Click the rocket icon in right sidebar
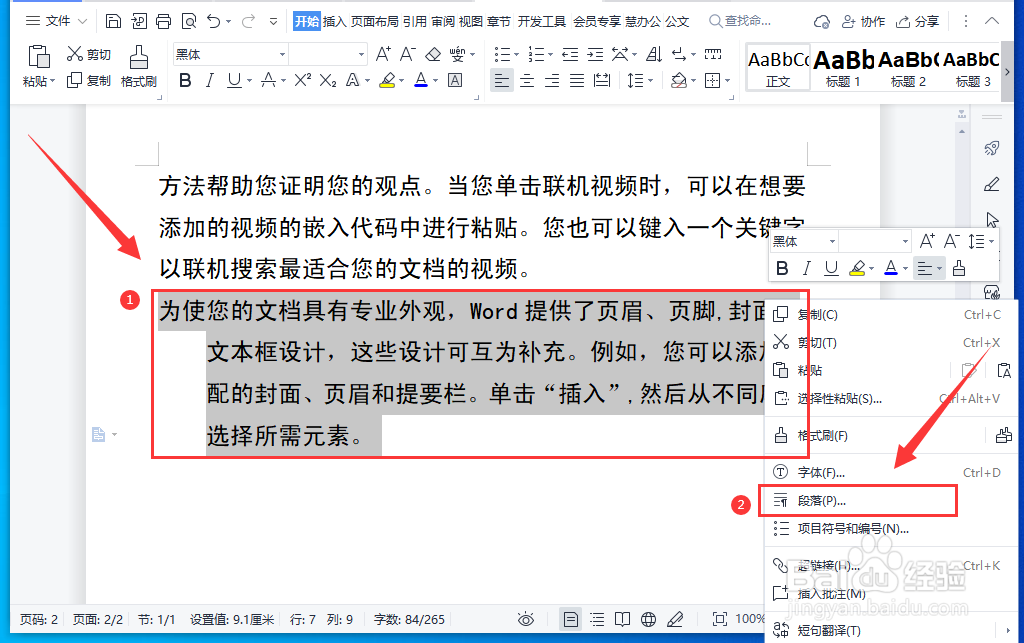This screenshot has height=643, width=1024. point(991,149)
